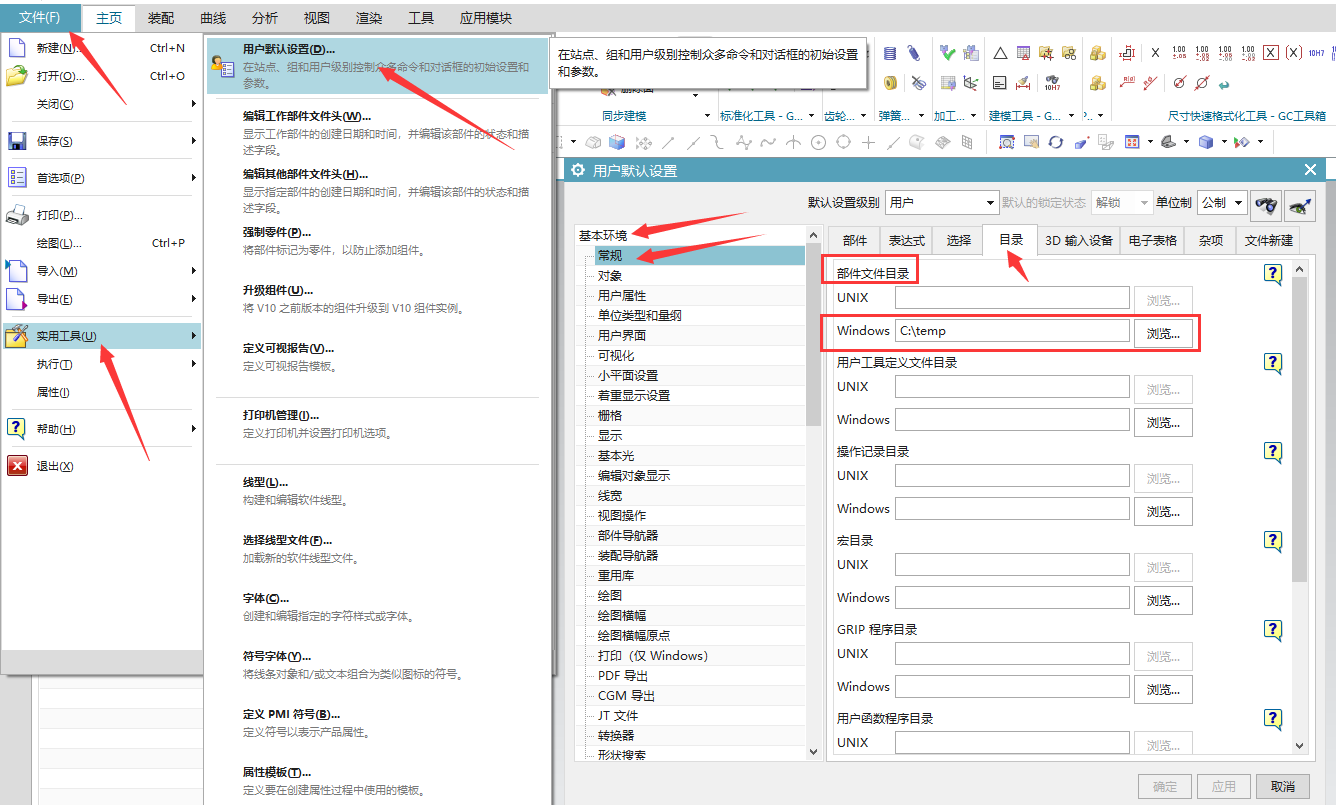Click the Windows path field containing C:\temp
The width and height of the screenshot is (1336, 805).
(x=1011, y=331)
